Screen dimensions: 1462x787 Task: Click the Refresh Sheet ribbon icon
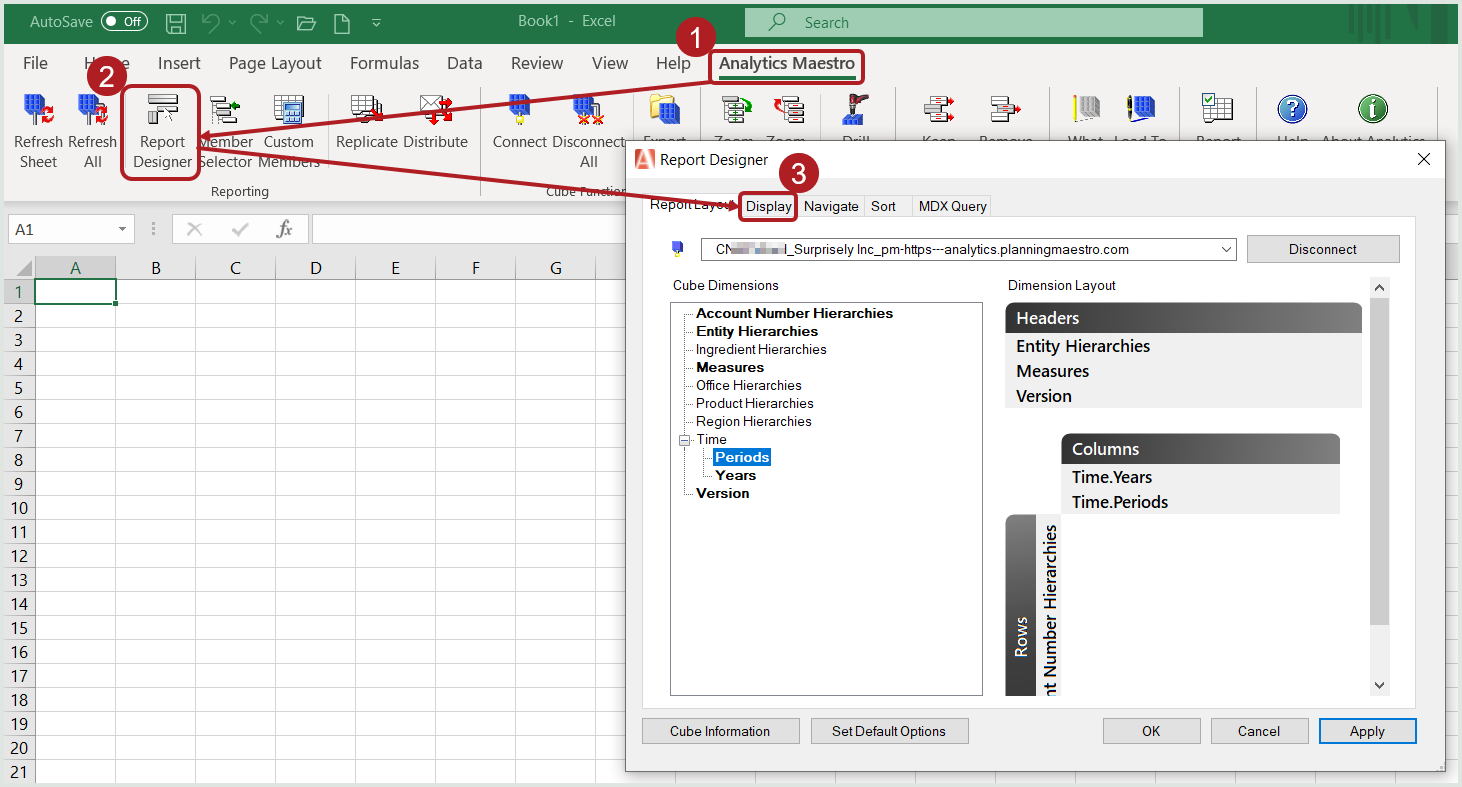[38, 110]
